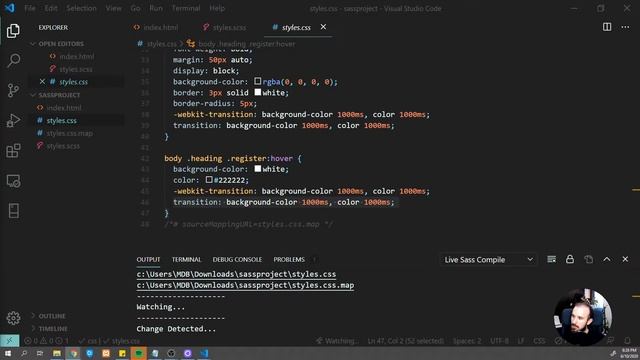
Task: Open the View menu
Action: pyautogui.click(x=113, y=8)
